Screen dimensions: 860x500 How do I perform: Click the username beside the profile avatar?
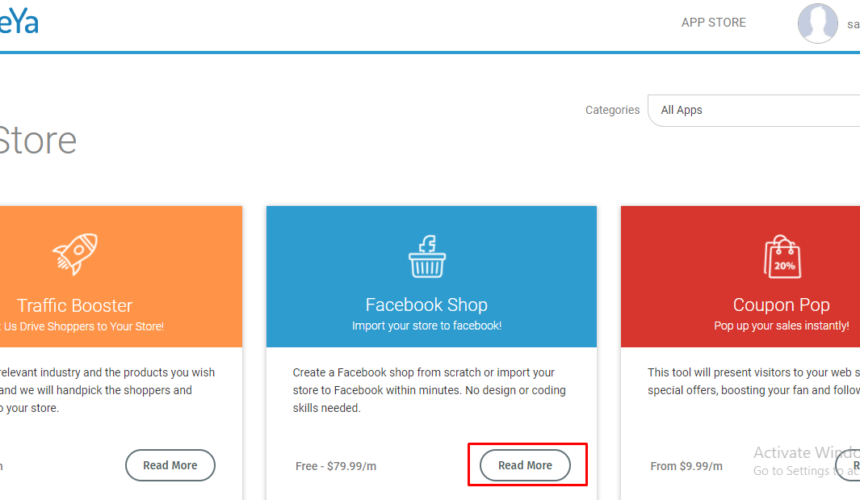(853, 24)
